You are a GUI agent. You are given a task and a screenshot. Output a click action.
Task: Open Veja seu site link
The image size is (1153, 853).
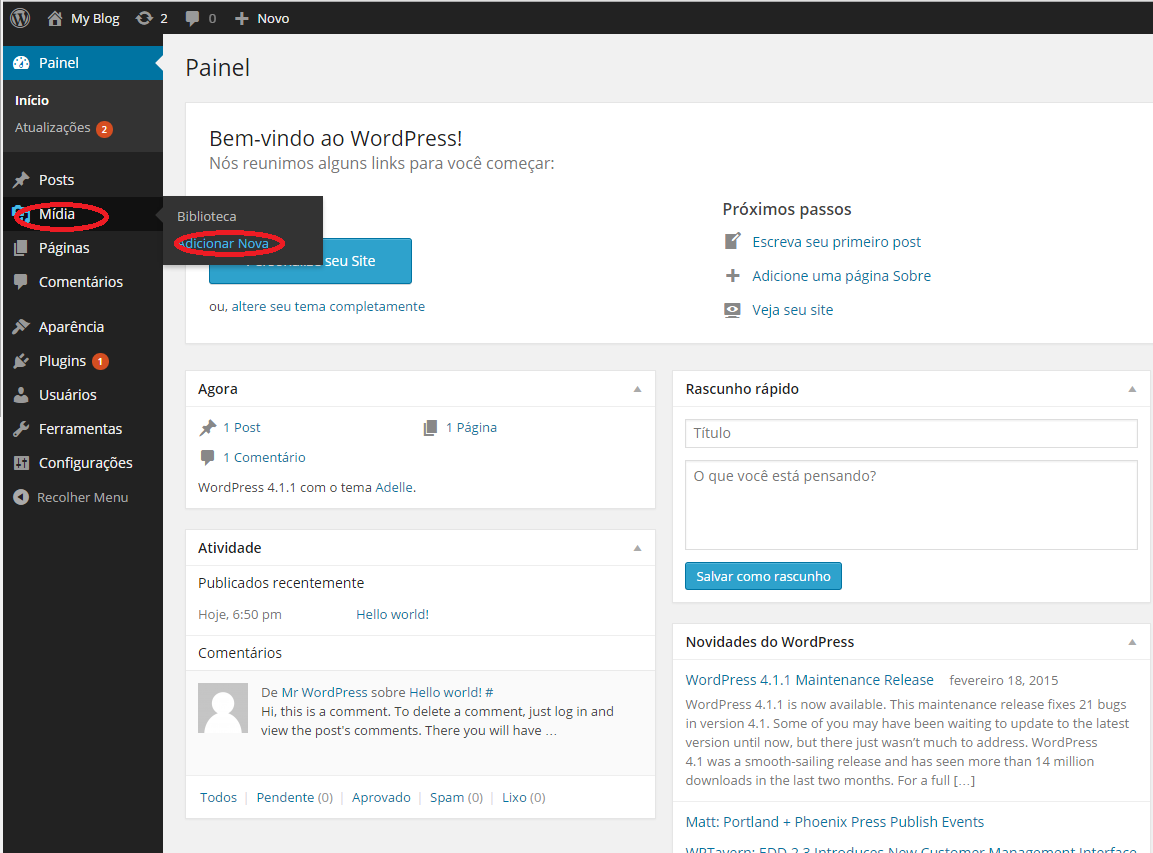point(792,310)
